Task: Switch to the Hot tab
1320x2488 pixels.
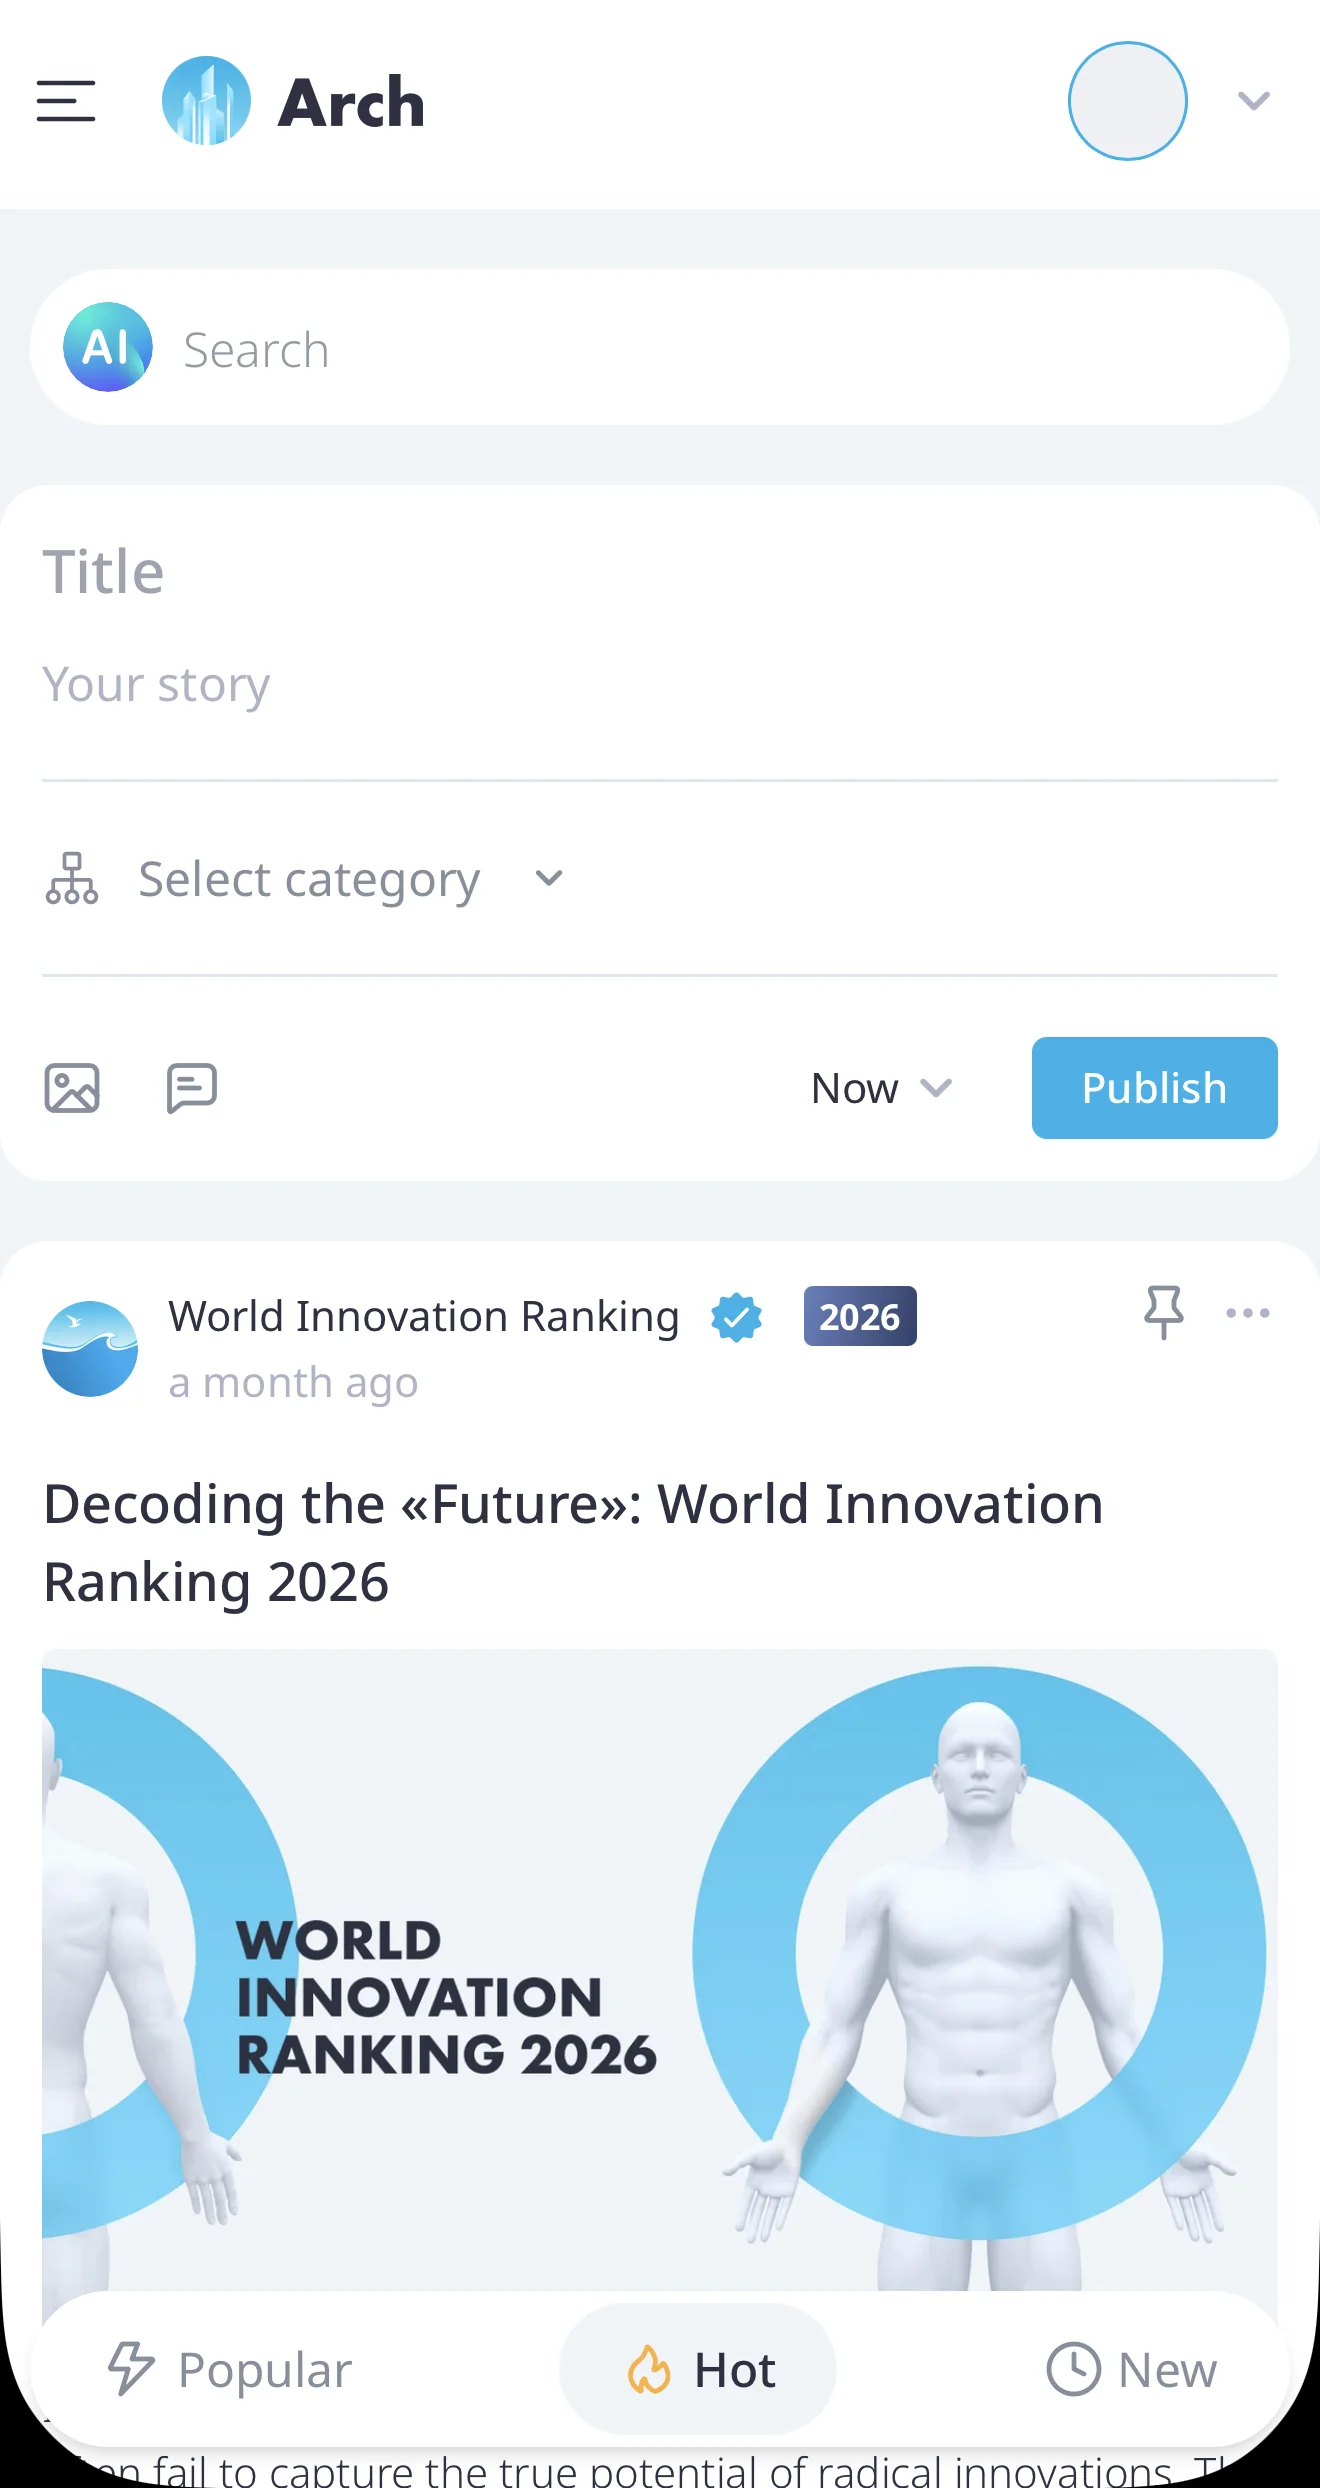Action: click(x=698, y=2369)
